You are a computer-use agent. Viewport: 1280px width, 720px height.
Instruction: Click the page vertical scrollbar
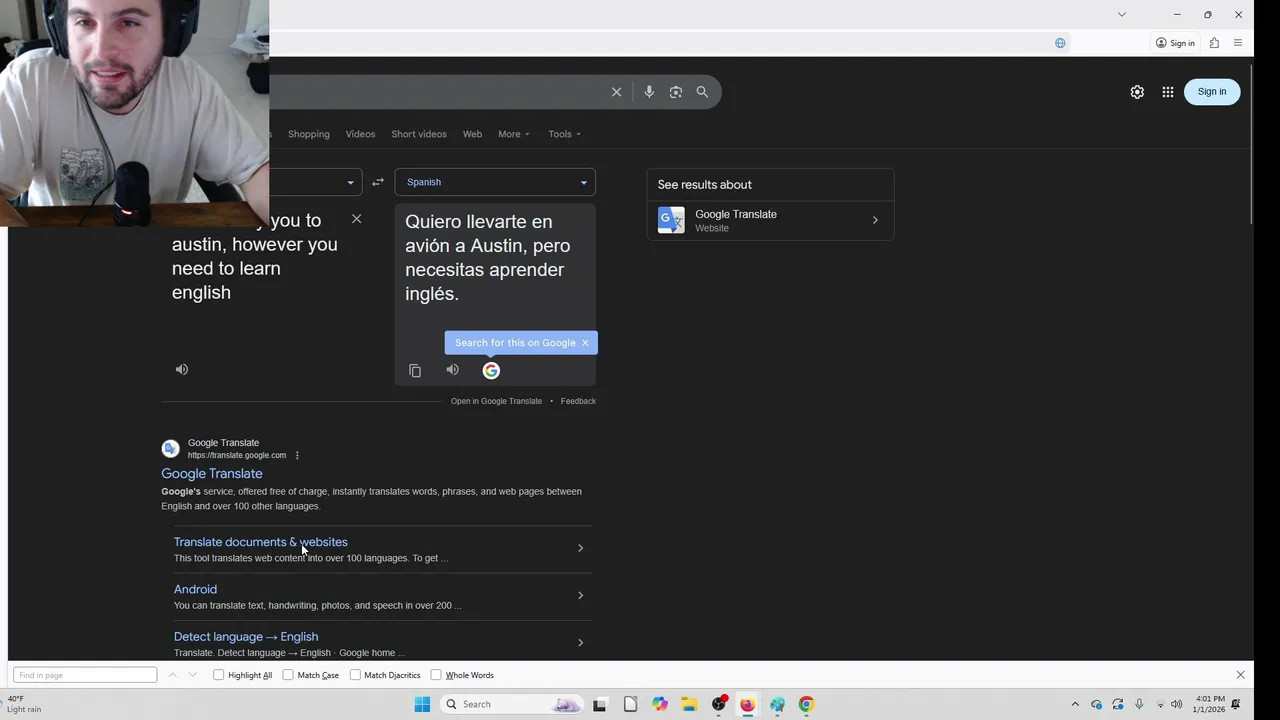[1250, 145]
